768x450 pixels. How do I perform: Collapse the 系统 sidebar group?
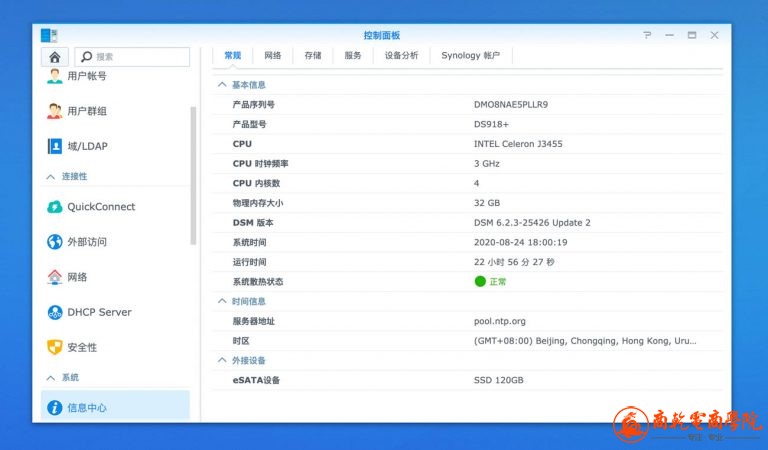tap(50, 378)
